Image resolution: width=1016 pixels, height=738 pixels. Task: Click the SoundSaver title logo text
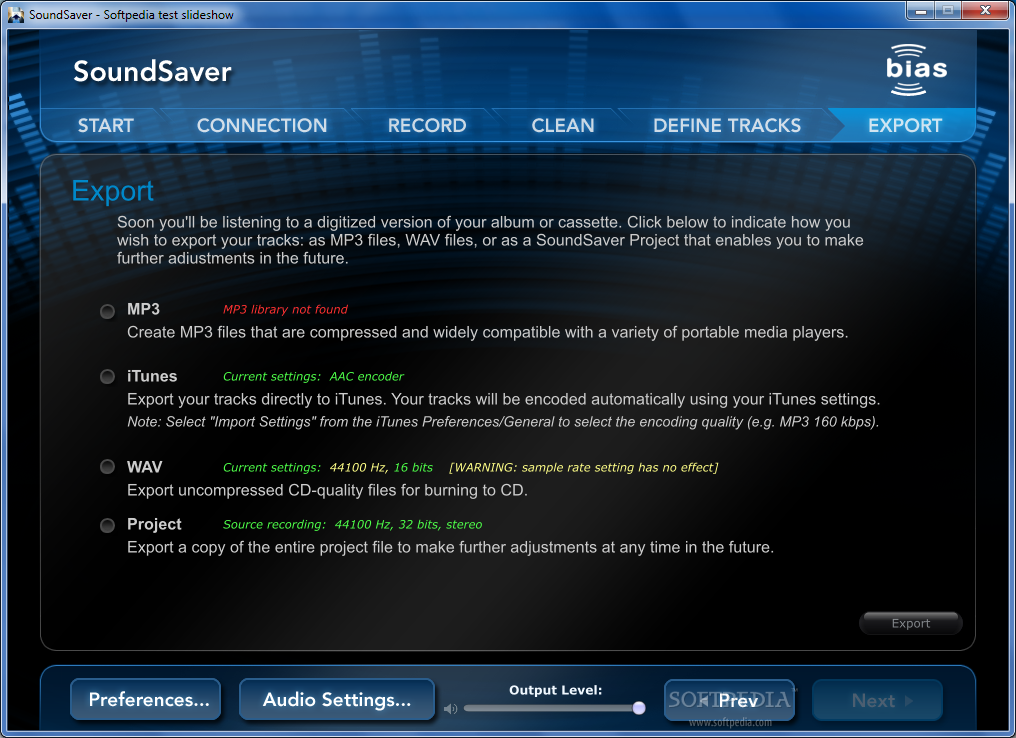[152, 71]
